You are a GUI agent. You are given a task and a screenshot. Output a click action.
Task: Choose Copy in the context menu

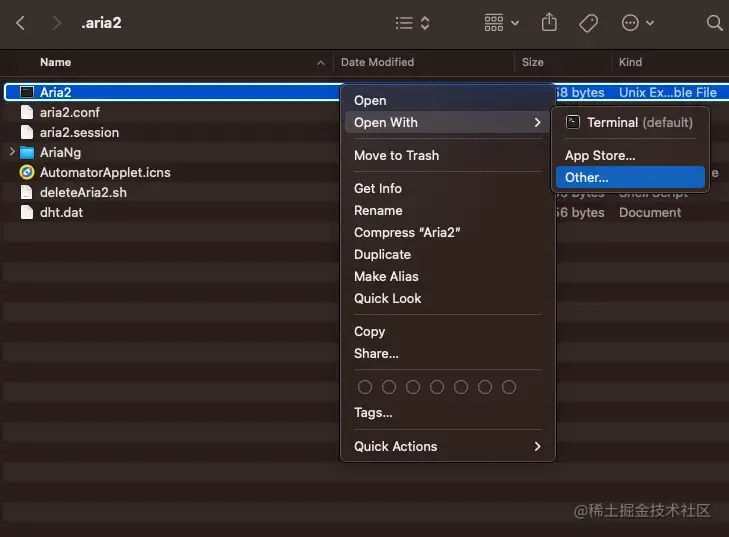click(448, 331)
